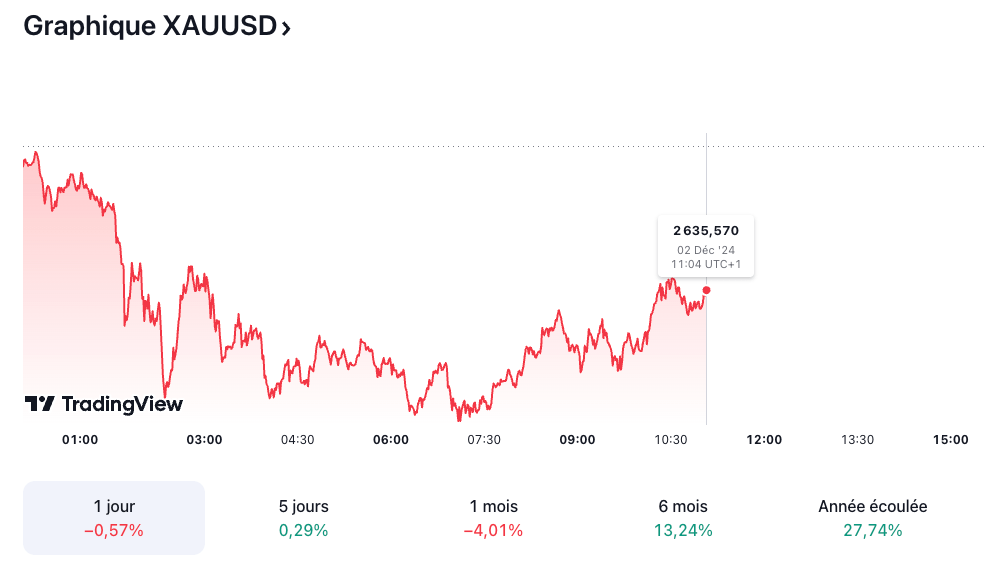Click the 06:00 time axis label
This screenshot has height=565, width=985.
coord(391,439)
